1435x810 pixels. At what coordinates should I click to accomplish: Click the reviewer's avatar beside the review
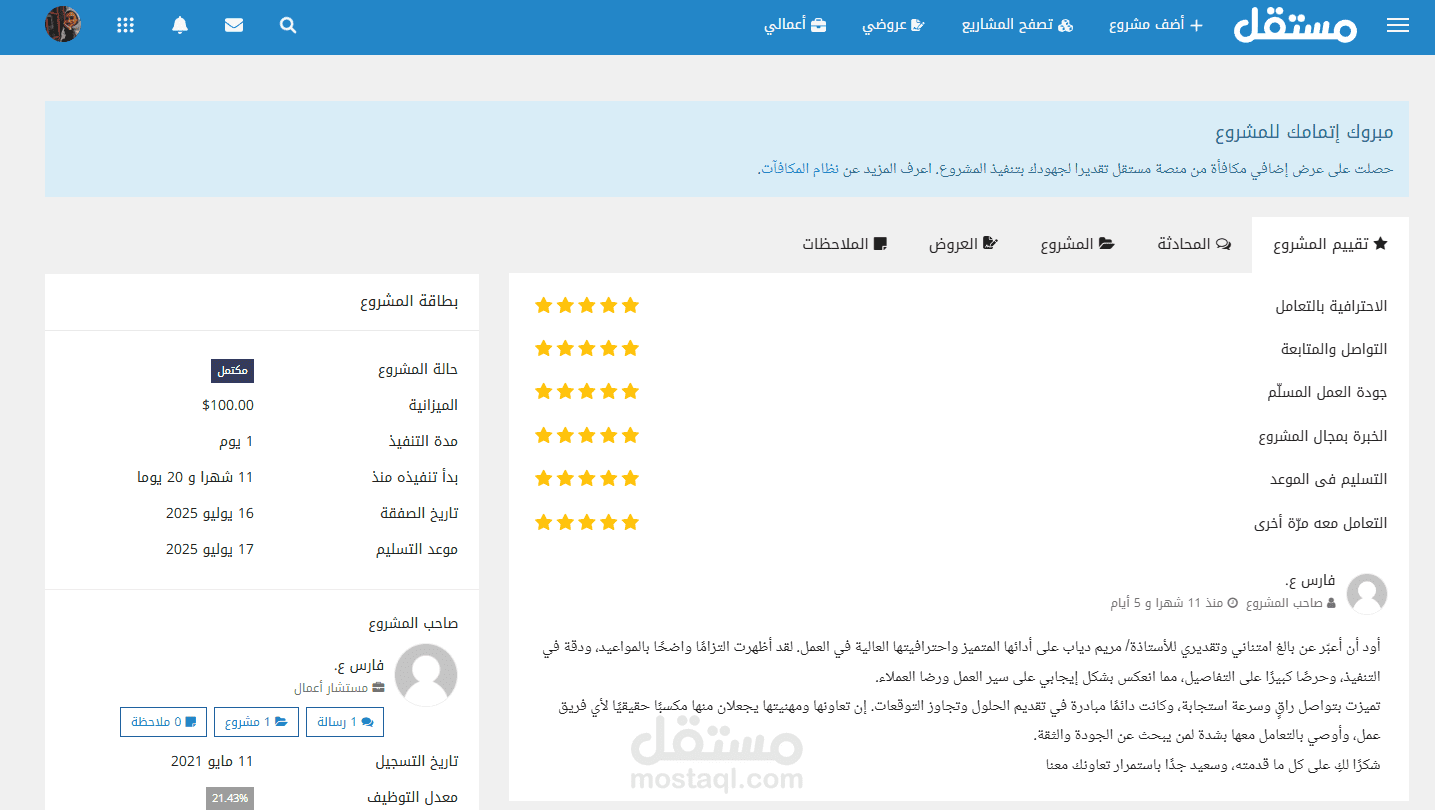click(1367, 594)
